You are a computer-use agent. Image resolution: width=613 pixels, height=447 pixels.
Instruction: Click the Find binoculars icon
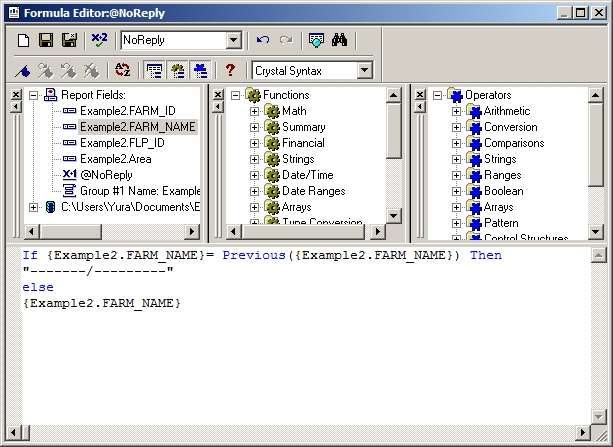pos(339,40)
